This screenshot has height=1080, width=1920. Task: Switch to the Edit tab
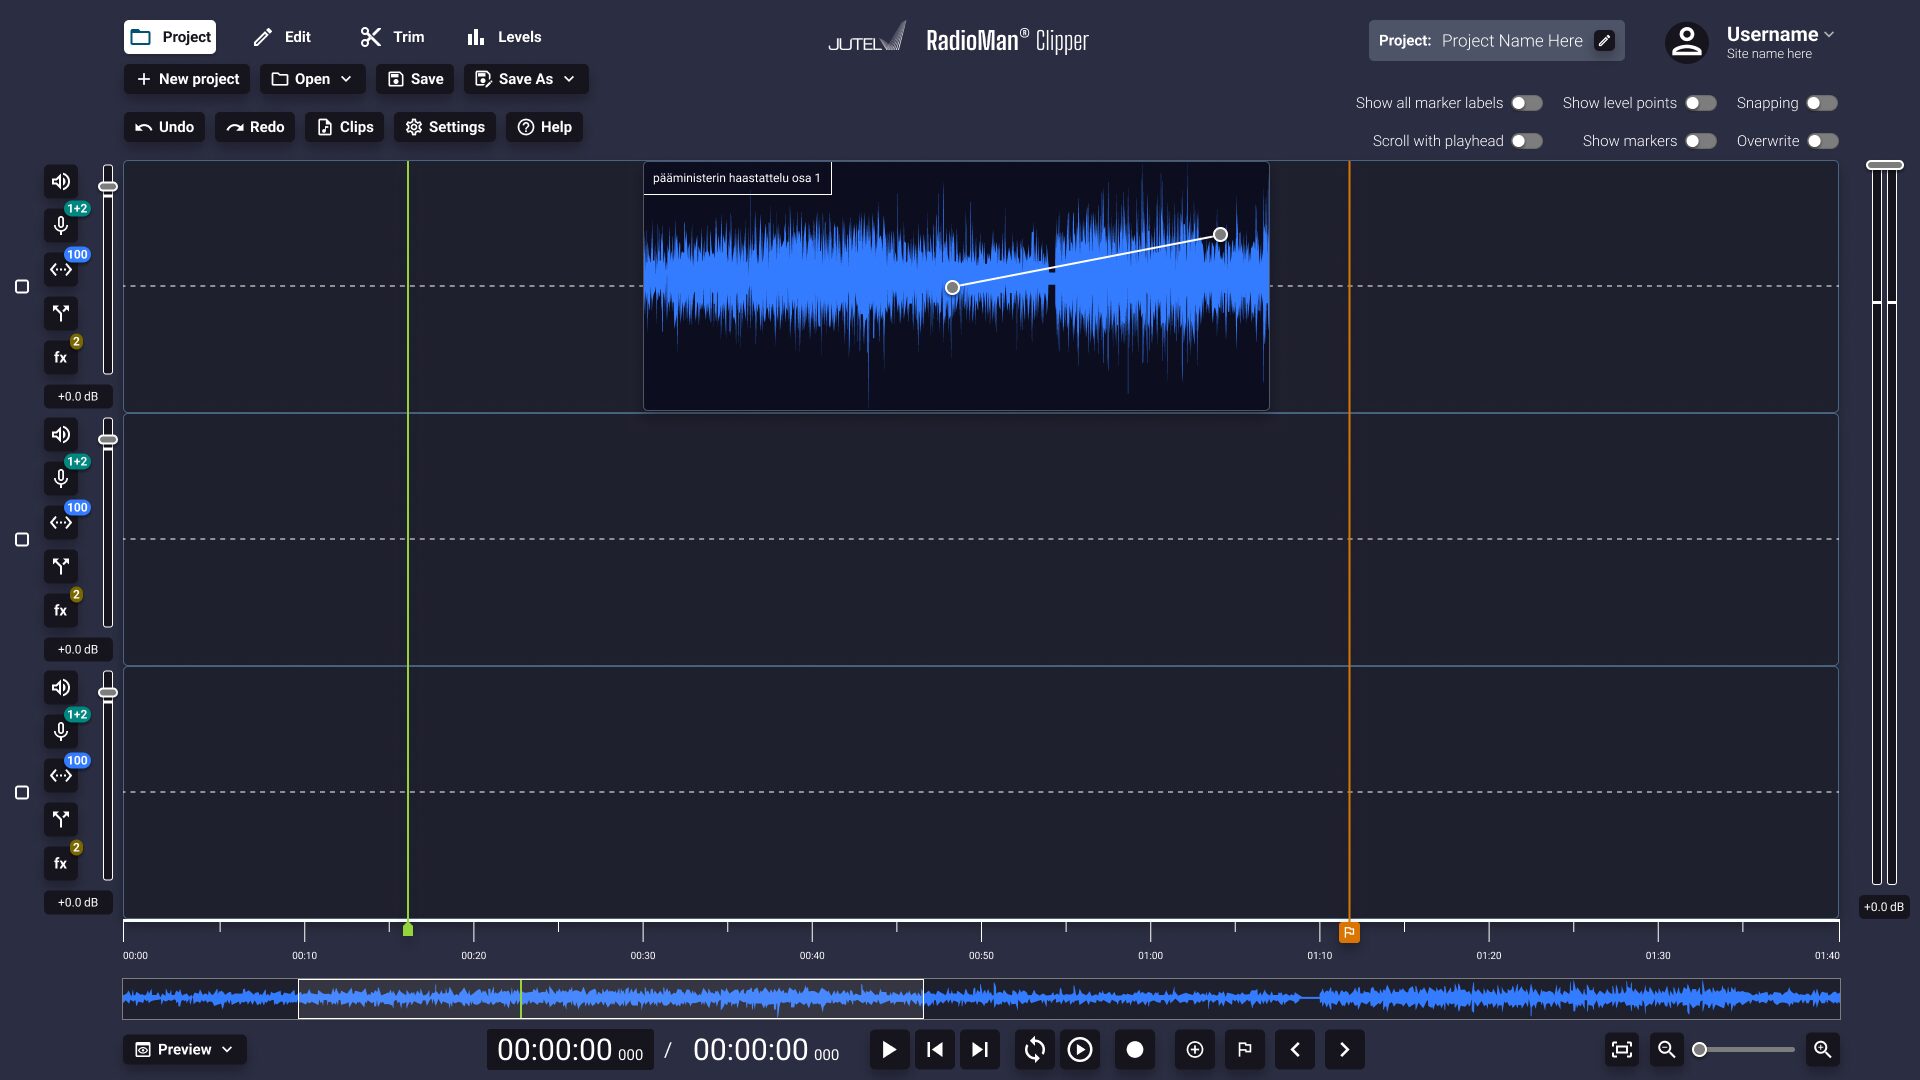282,37
